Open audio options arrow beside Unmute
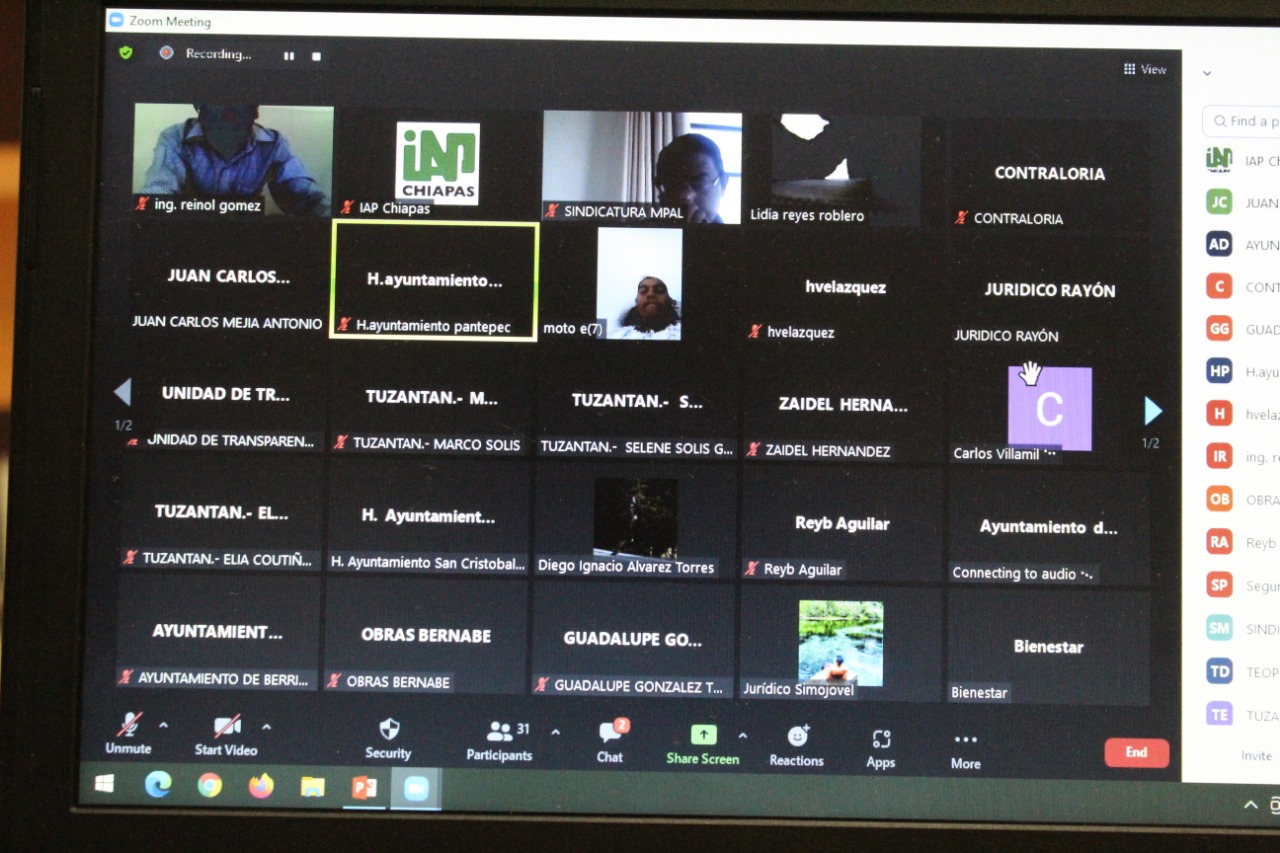 click(x=163, y=725)
